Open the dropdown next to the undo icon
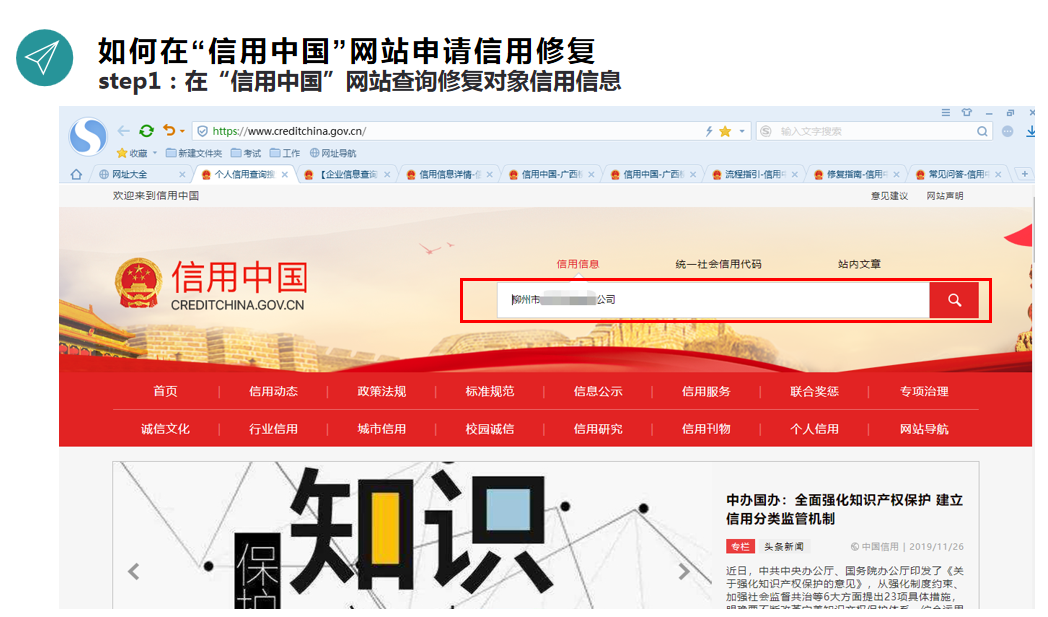Viewport: 1048px width, 617px height. pos(182,132)
